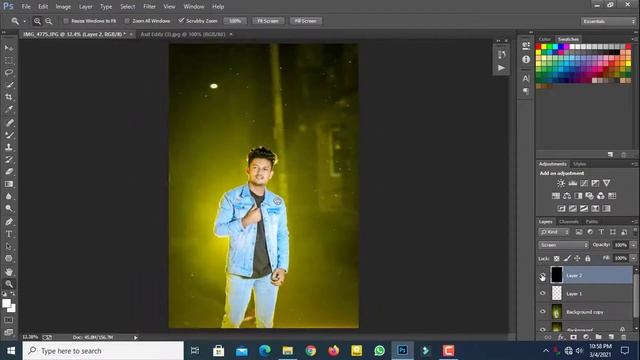640x360 pixels.
Task: Select the History Brush tool
Action: (9, 159)
